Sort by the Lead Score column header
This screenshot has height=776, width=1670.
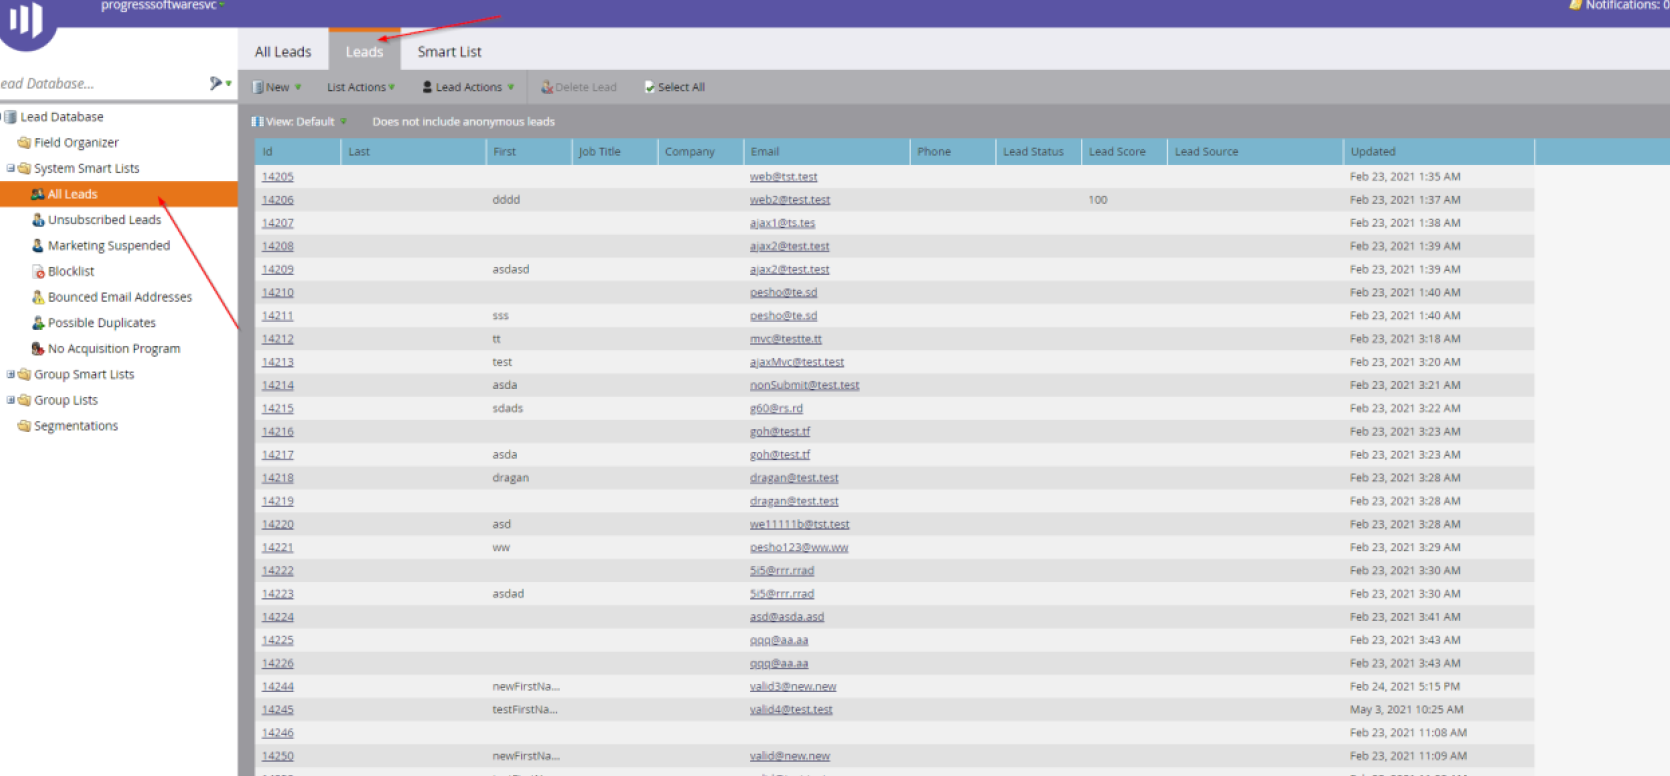1124,151
